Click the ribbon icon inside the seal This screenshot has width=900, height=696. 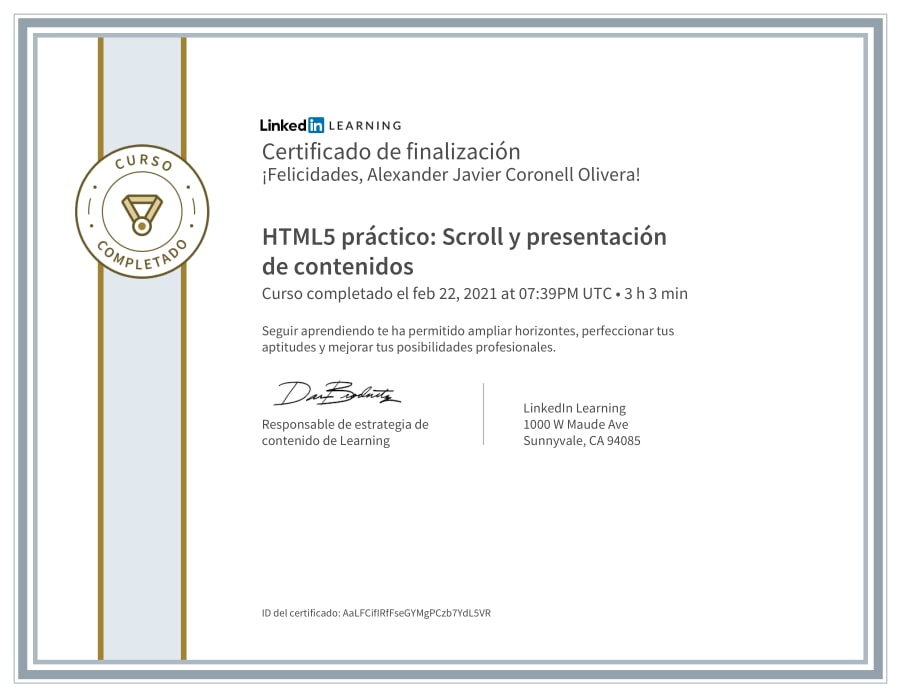tap(142, 200)
